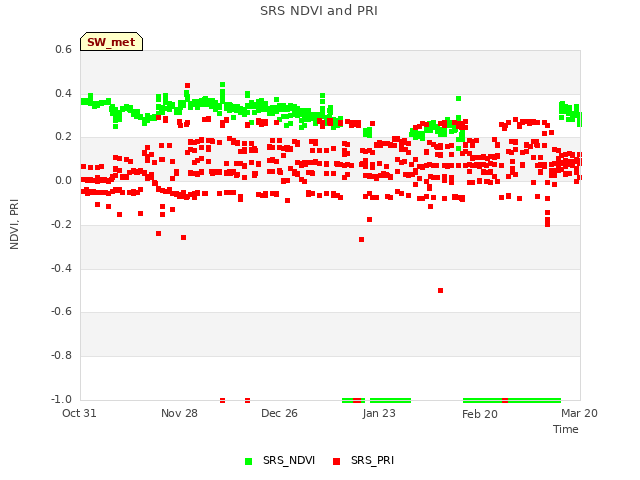
Task: Click the -1.0 y-axis tick label
Action: (x=61, y=399)
